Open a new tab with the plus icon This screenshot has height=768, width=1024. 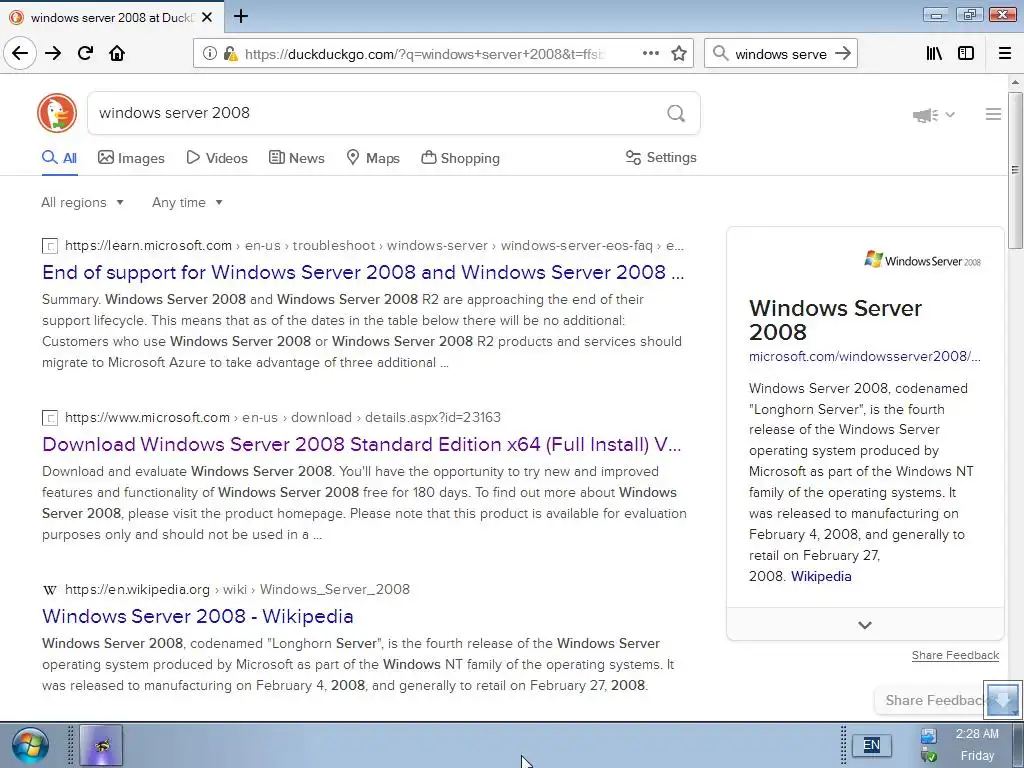tap(241, 16)
